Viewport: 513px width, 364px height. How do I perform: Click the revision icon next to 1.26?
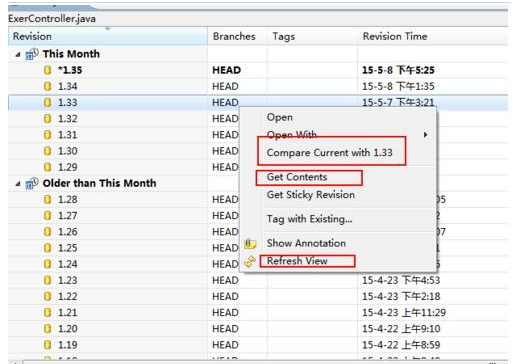48,232
